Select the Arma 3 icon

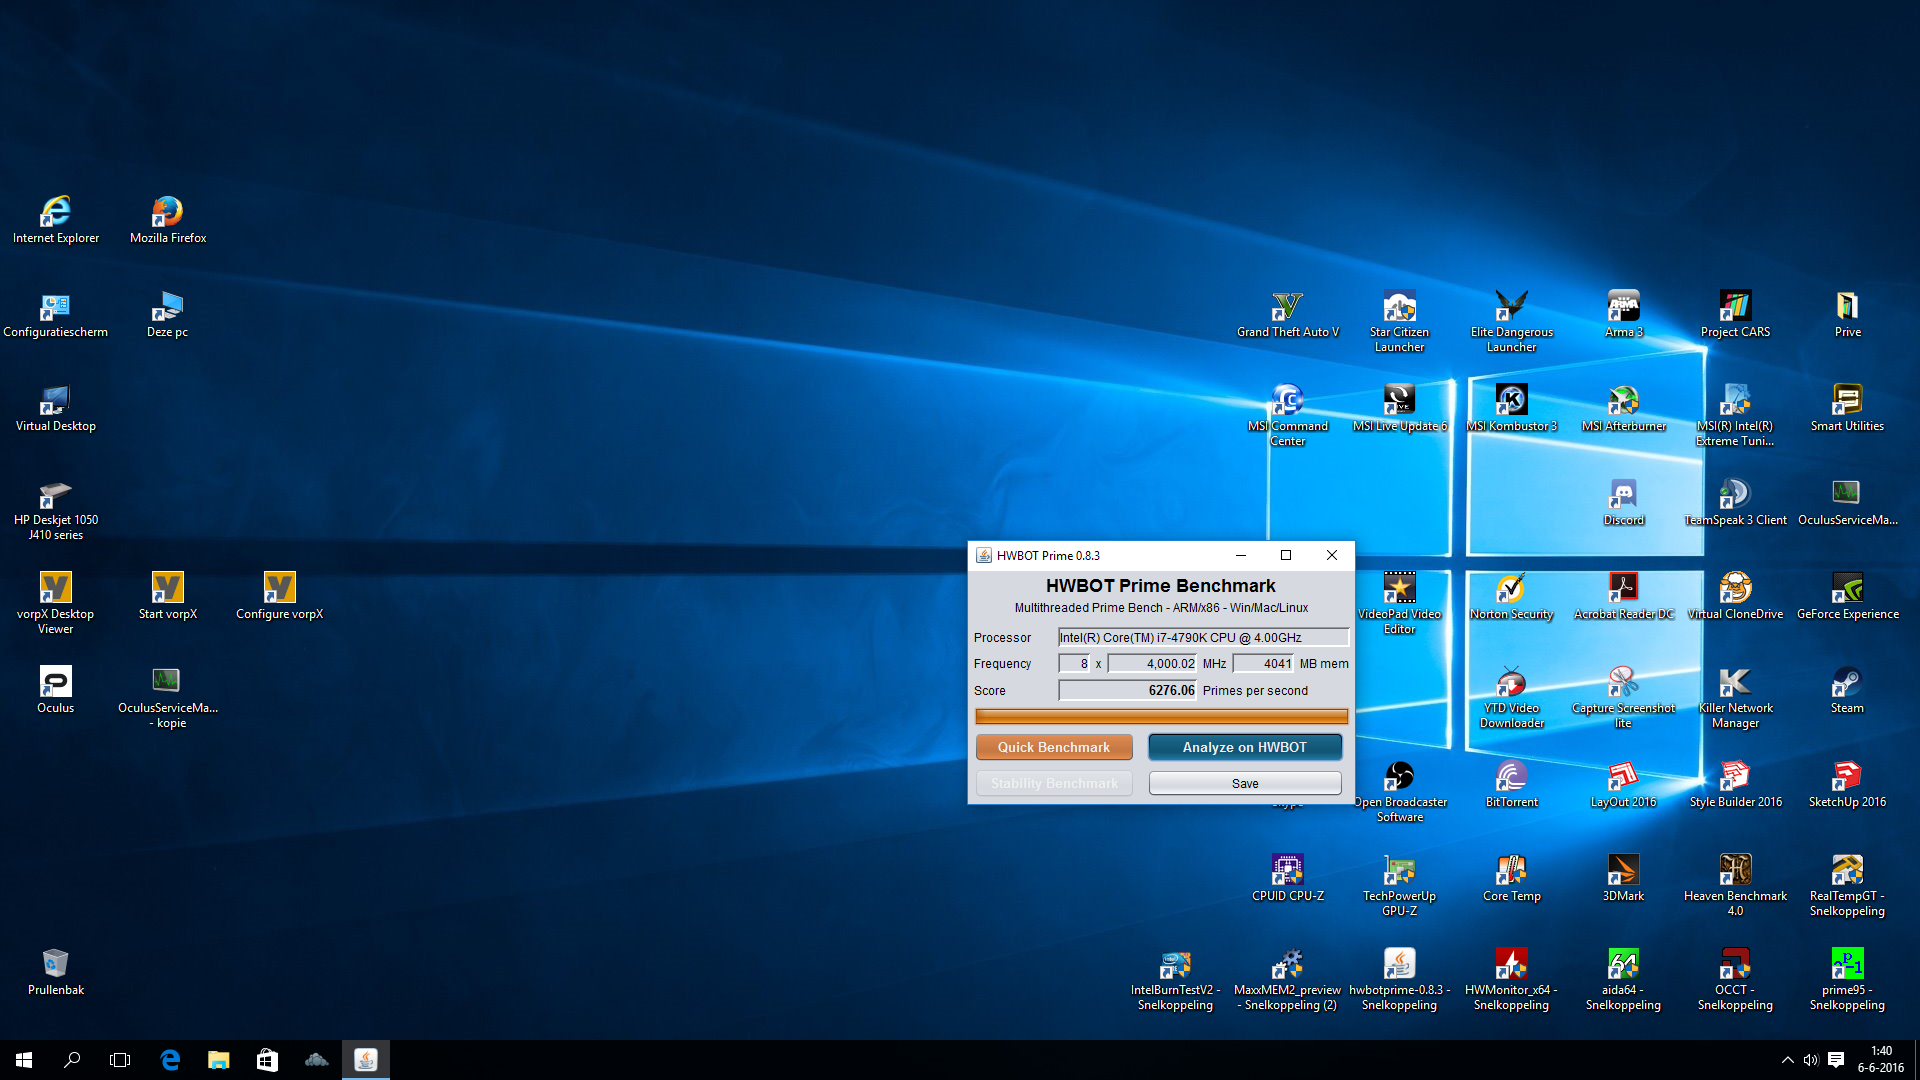[1624, 314]
